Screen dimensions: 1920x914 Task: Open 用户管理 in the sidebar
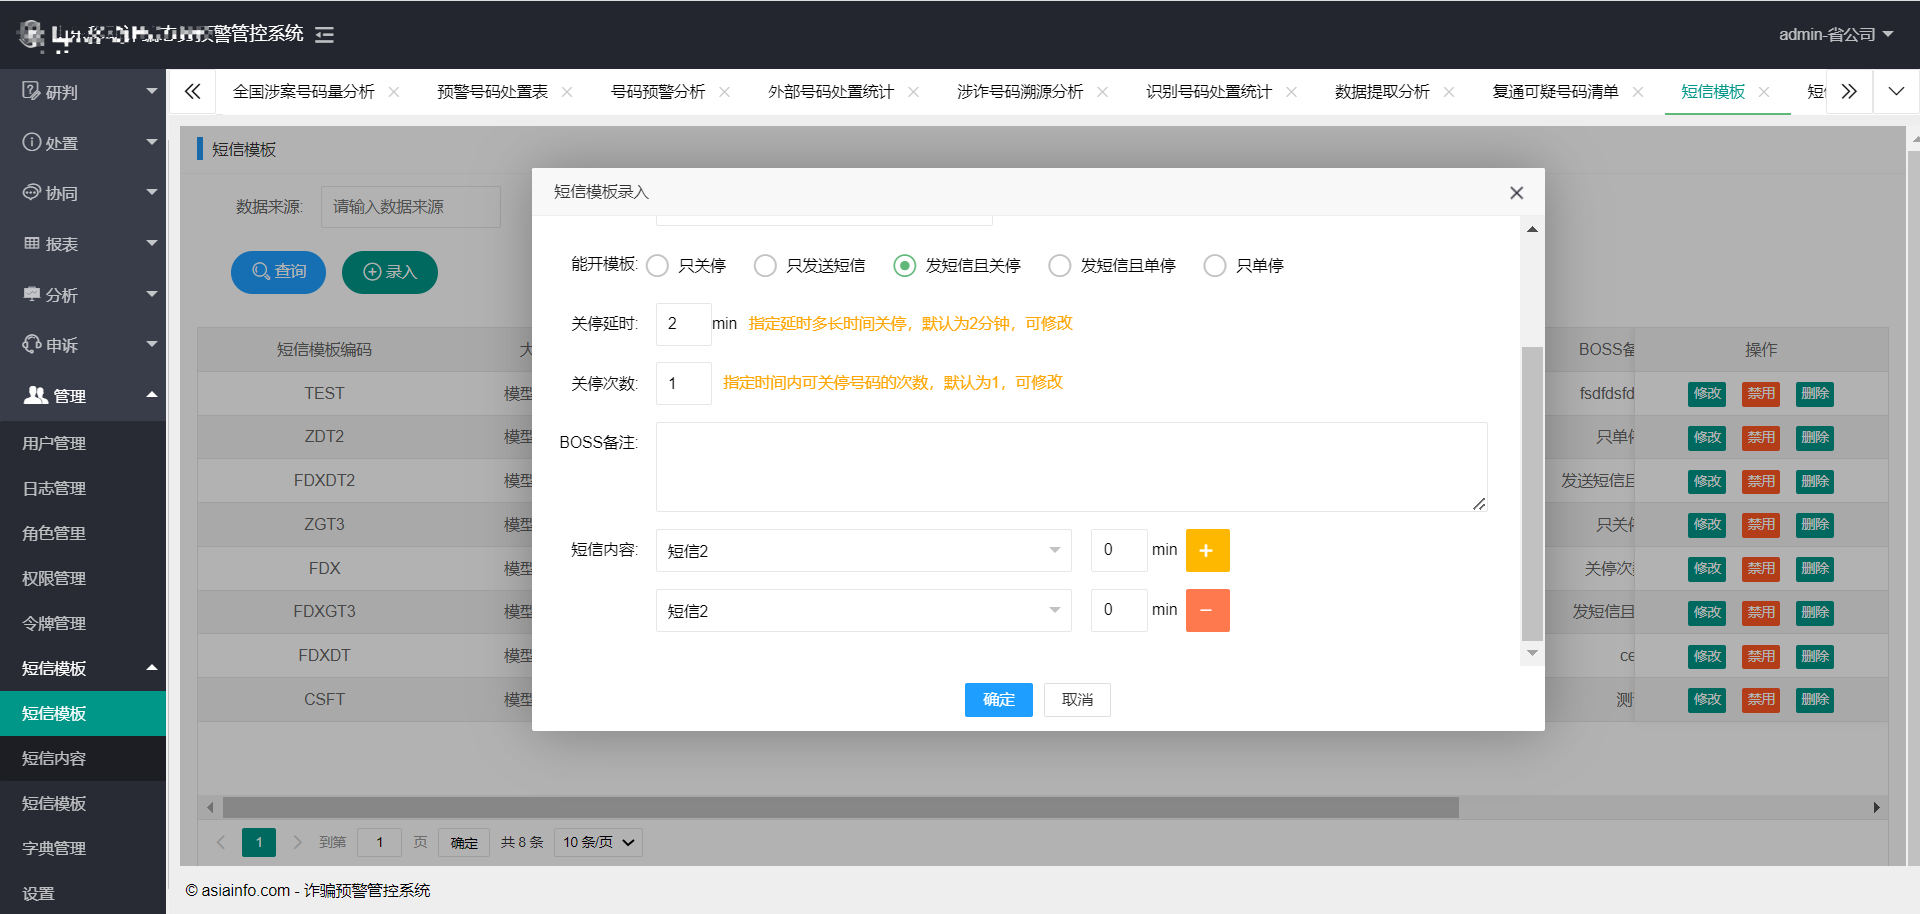pos(83,443)
